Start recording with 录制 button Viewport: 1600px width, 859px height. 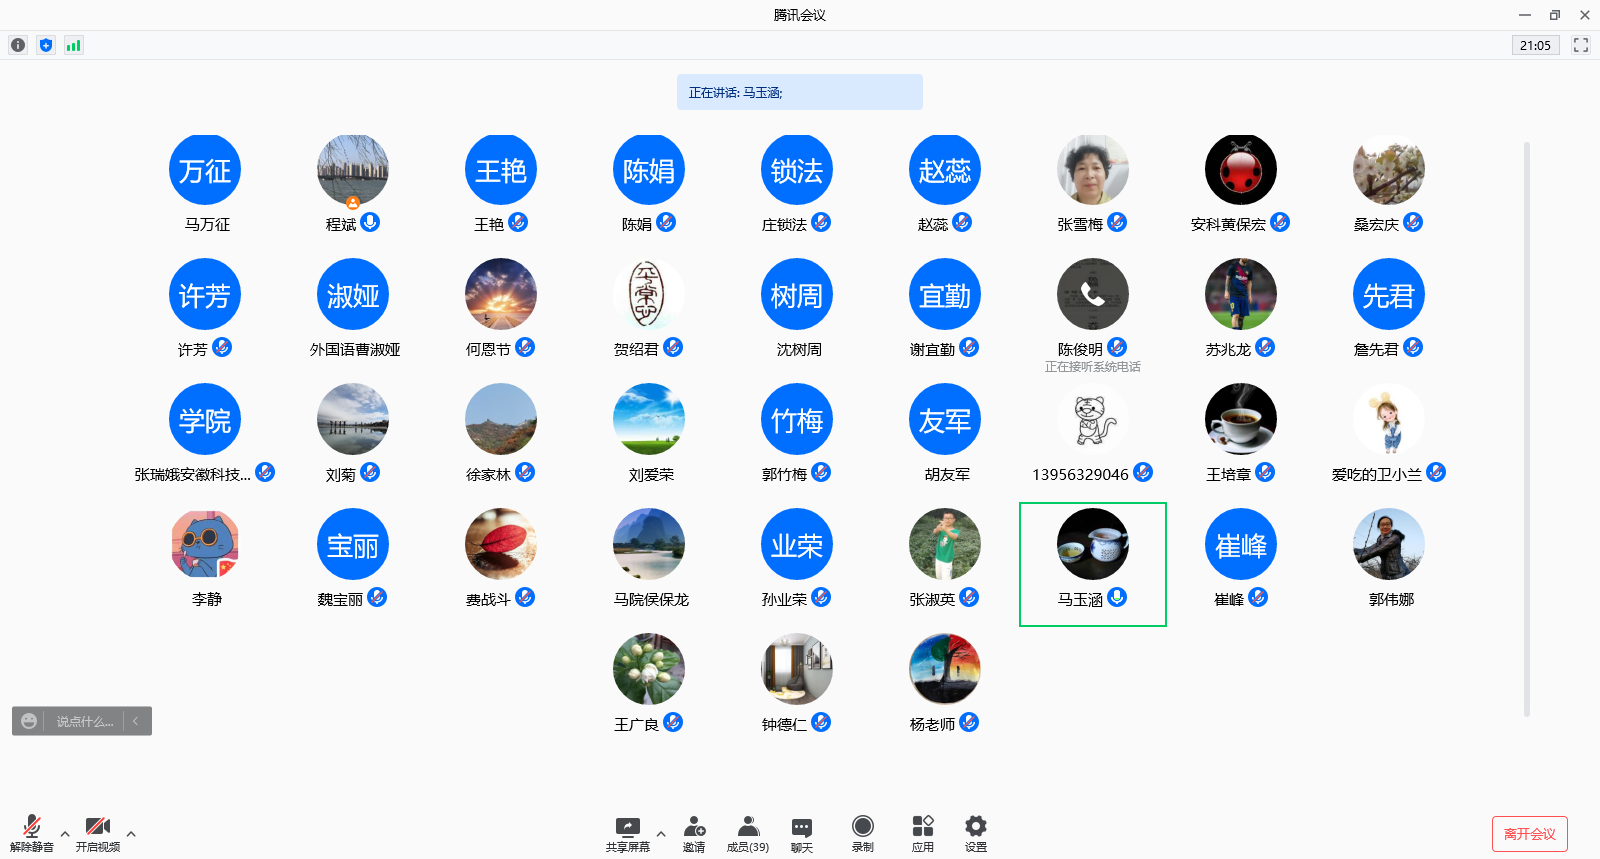click(863, 833)
